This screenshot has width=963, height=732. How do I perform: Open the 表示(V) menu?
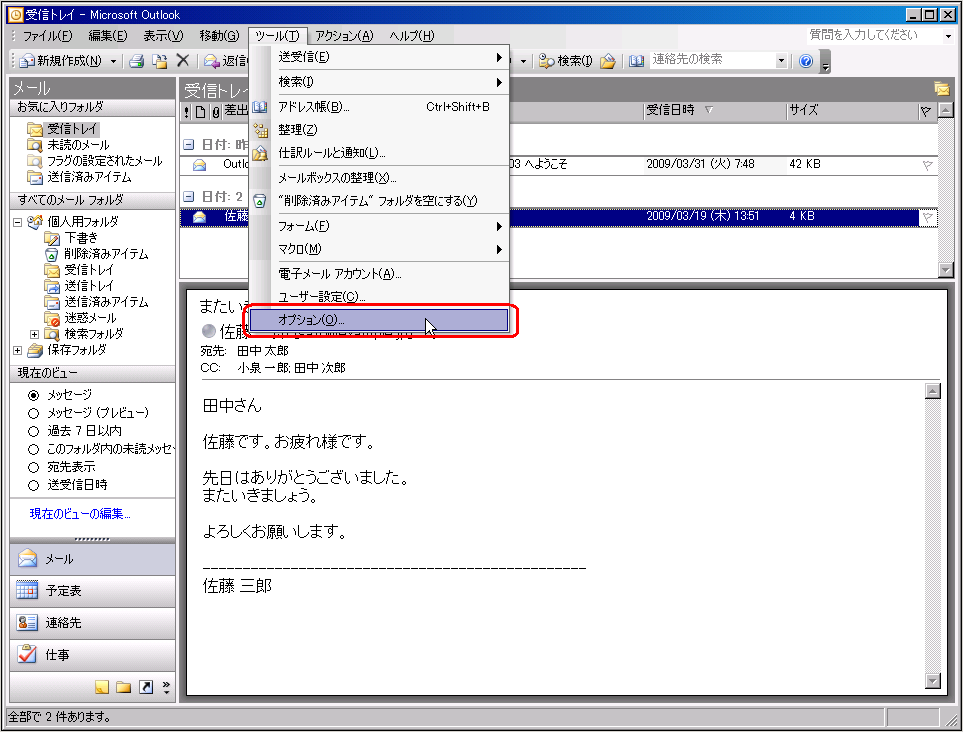pos(163,36)
